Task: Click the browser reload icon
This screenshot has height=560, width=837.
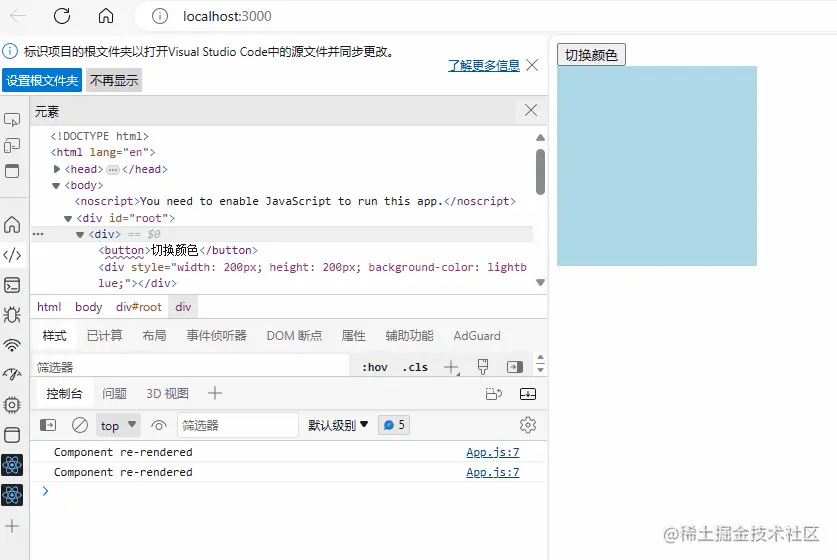Action: 62,16
